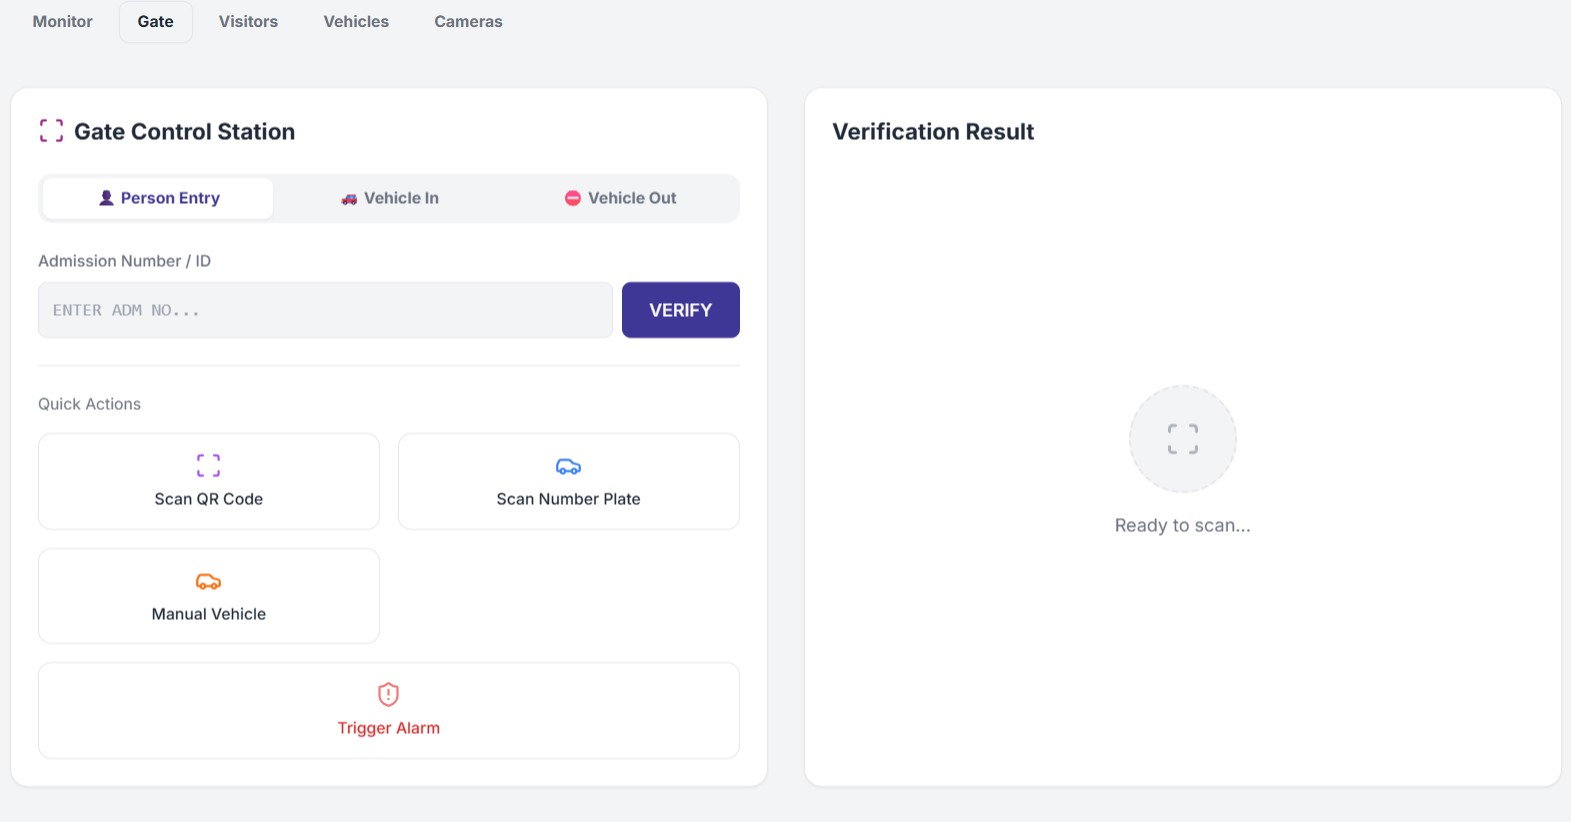Switch mode to Vehicle Out
Image resolution: width=1571 pixels, height=822 pixels.
click(x=621, y=198)
